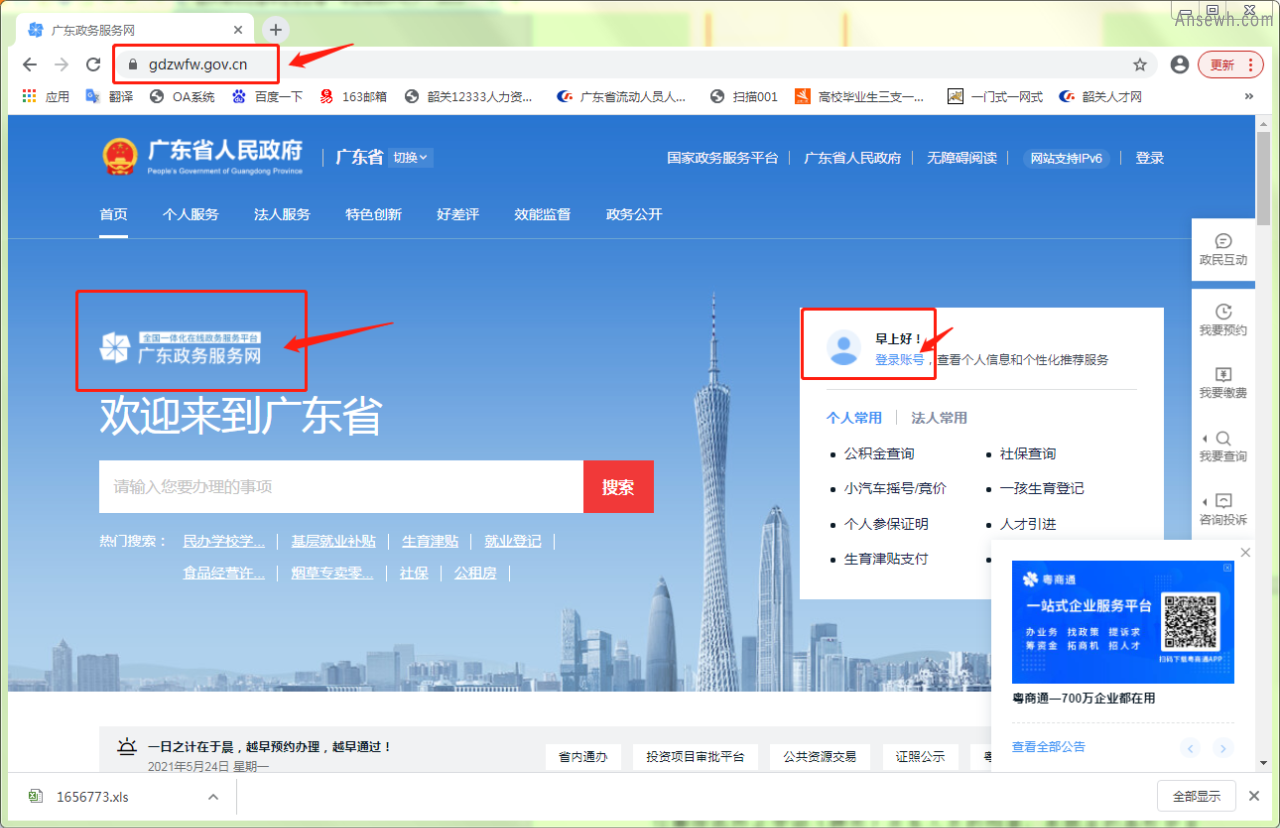This screenshot has width=1280, height=828.
Task: Switch to the 法人常用 tab
Action: coord(939,418)
